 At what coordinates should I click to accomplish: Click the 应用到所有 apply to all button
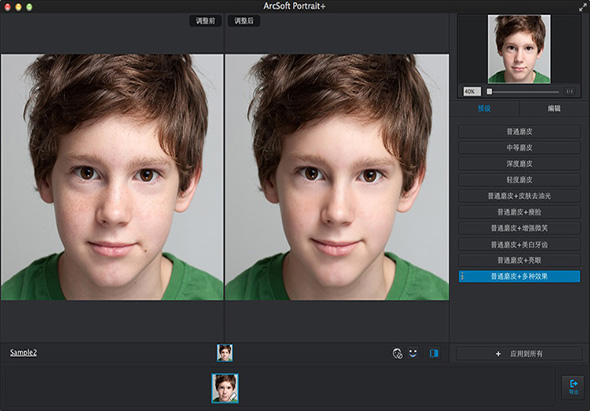pos(519,354)
